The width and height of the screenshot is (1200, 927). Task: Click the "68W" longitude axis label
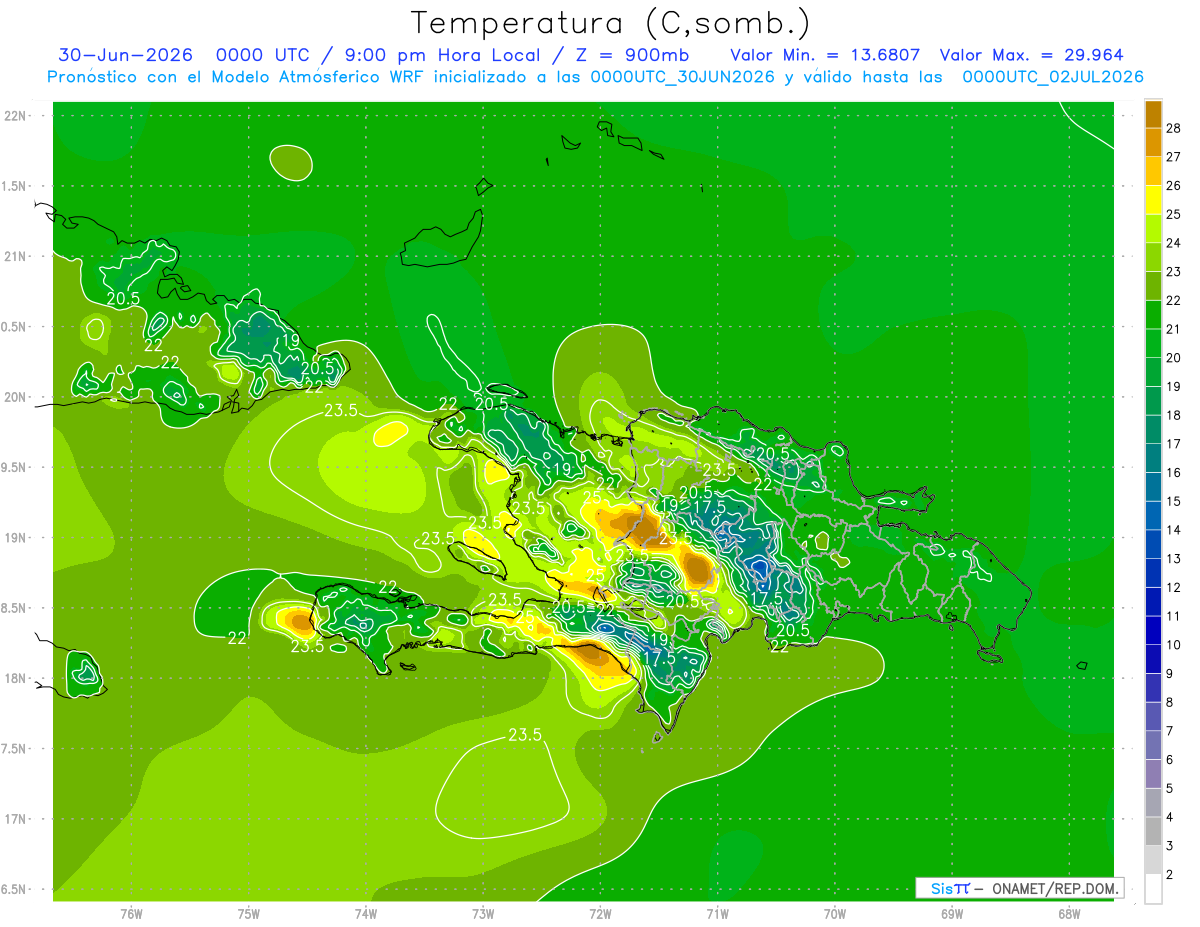[x=1069, y=913]
